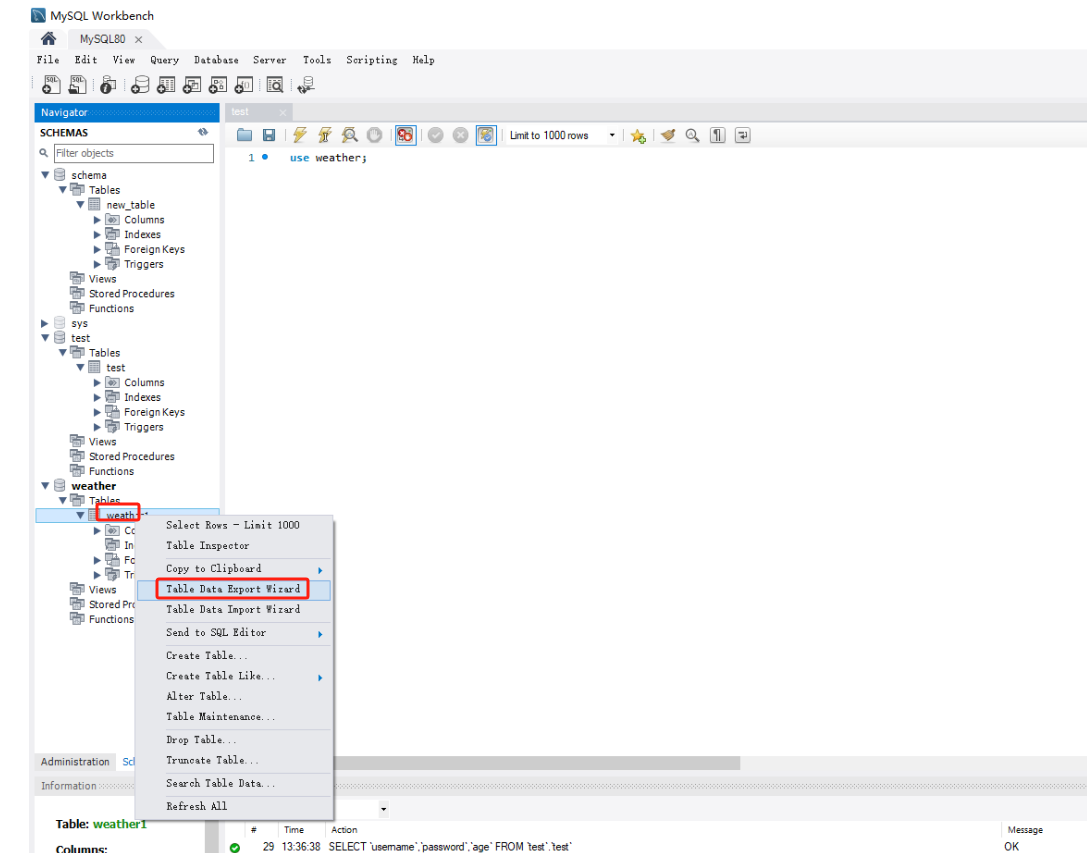Open the Query menu
This screenshot has height=853, width=1087.
[164, 60]
